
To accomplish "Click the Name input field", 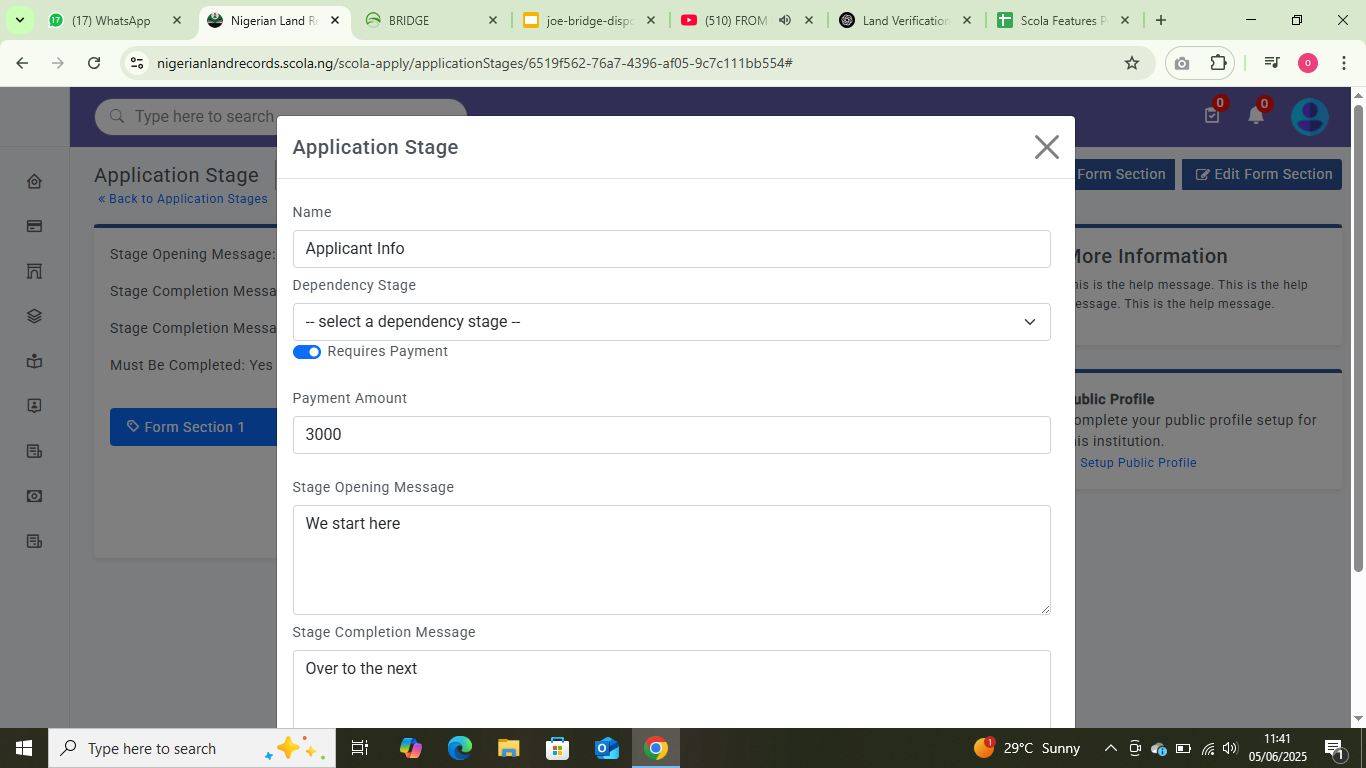I will pos(671,249).
